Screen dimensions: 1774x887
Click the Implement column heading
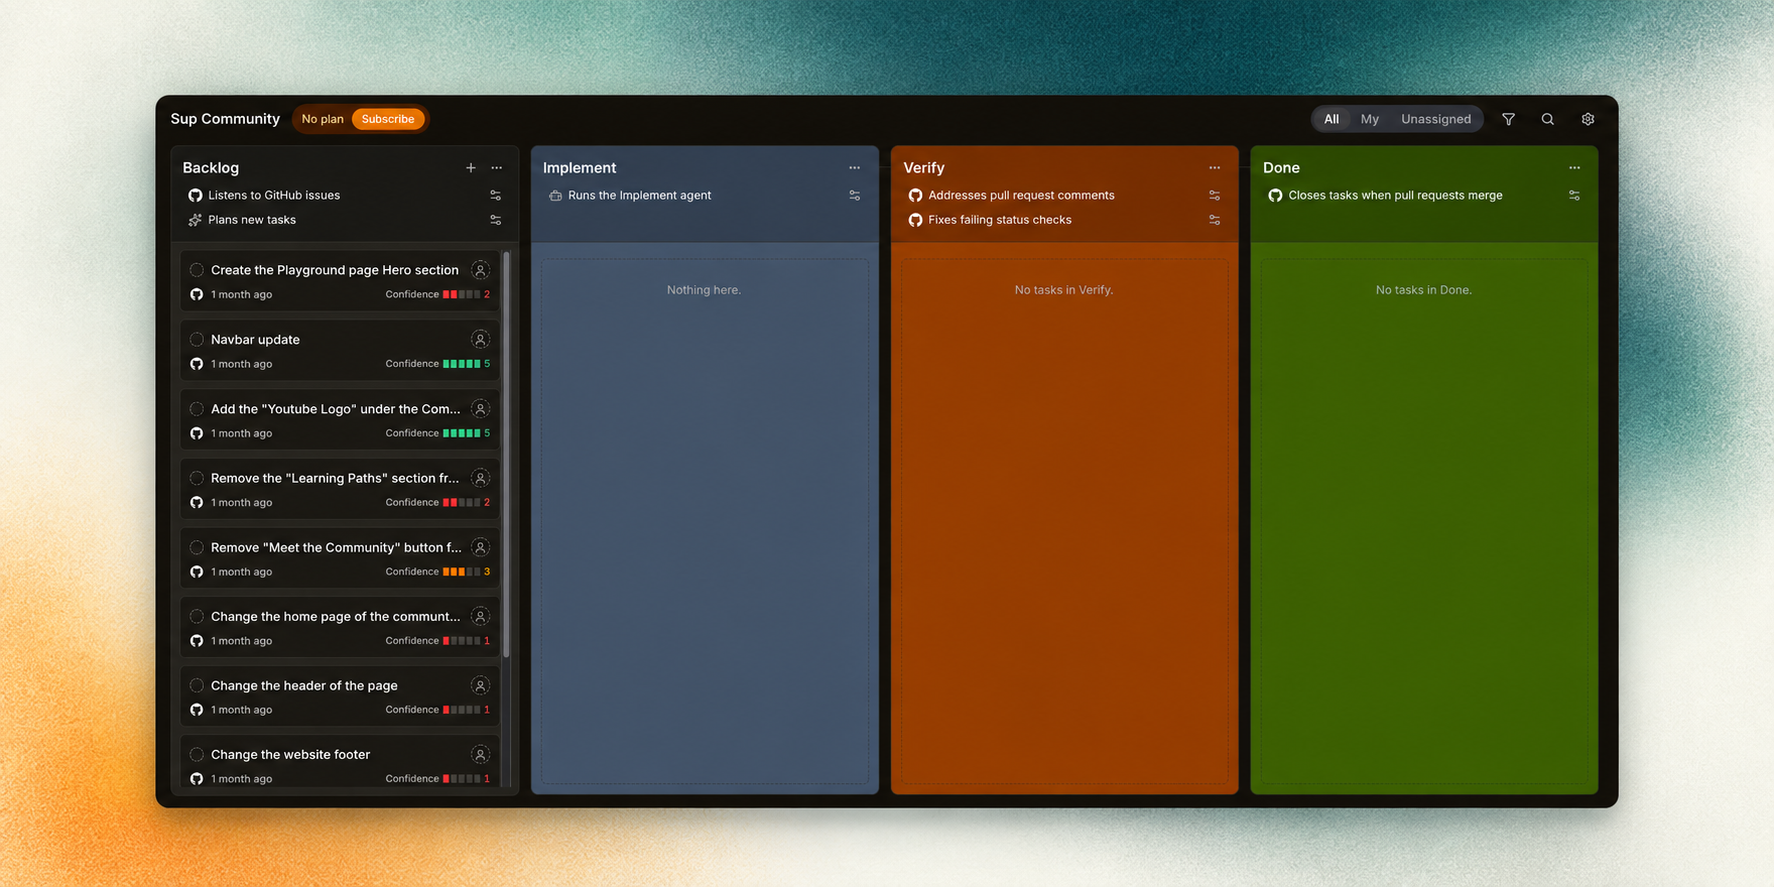tap(579, 168)
